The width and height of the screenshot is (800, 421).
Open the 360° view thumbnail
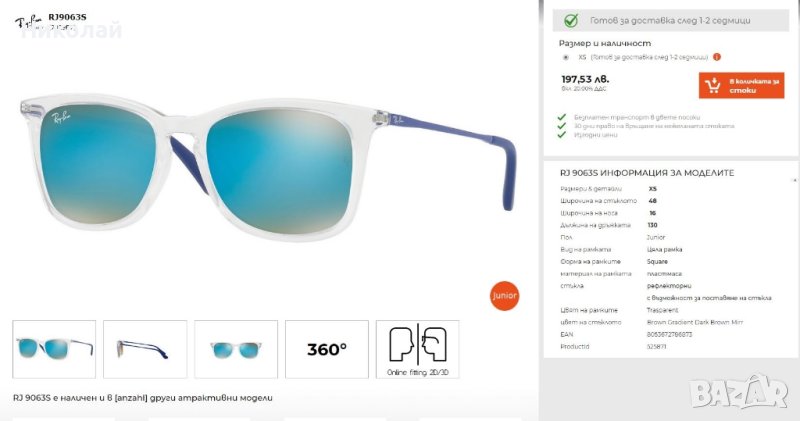[327, 350]
